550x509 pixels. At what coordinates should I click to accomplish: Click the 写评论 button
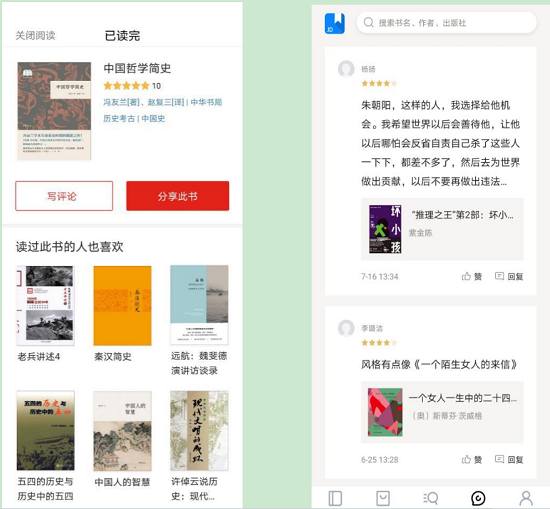click(64, 196)
